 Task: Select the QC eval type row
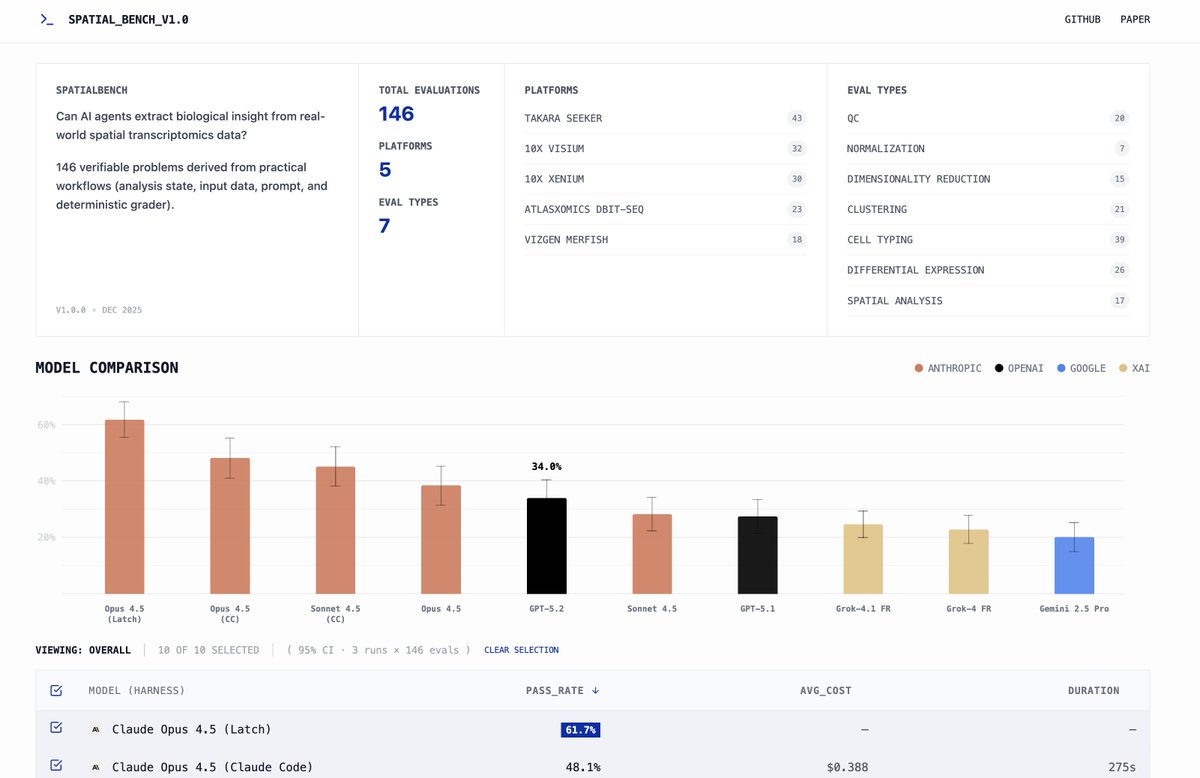(x=988, y=118)
